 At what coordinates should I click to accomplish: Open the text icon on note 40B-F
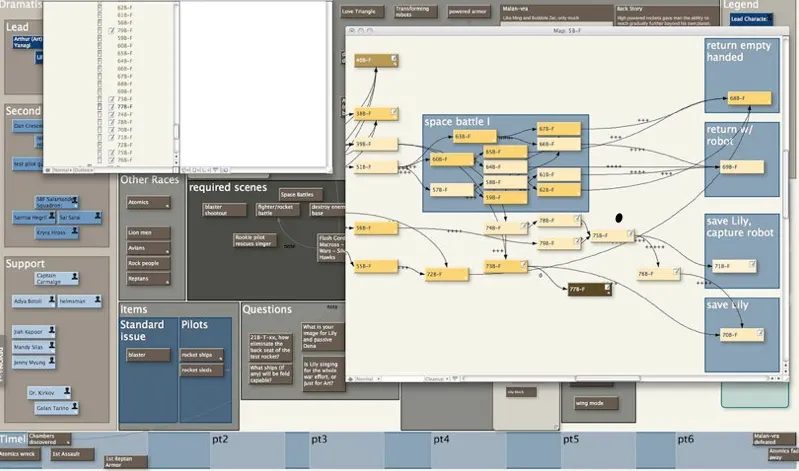pyautogui.click(x=394, y=59)
